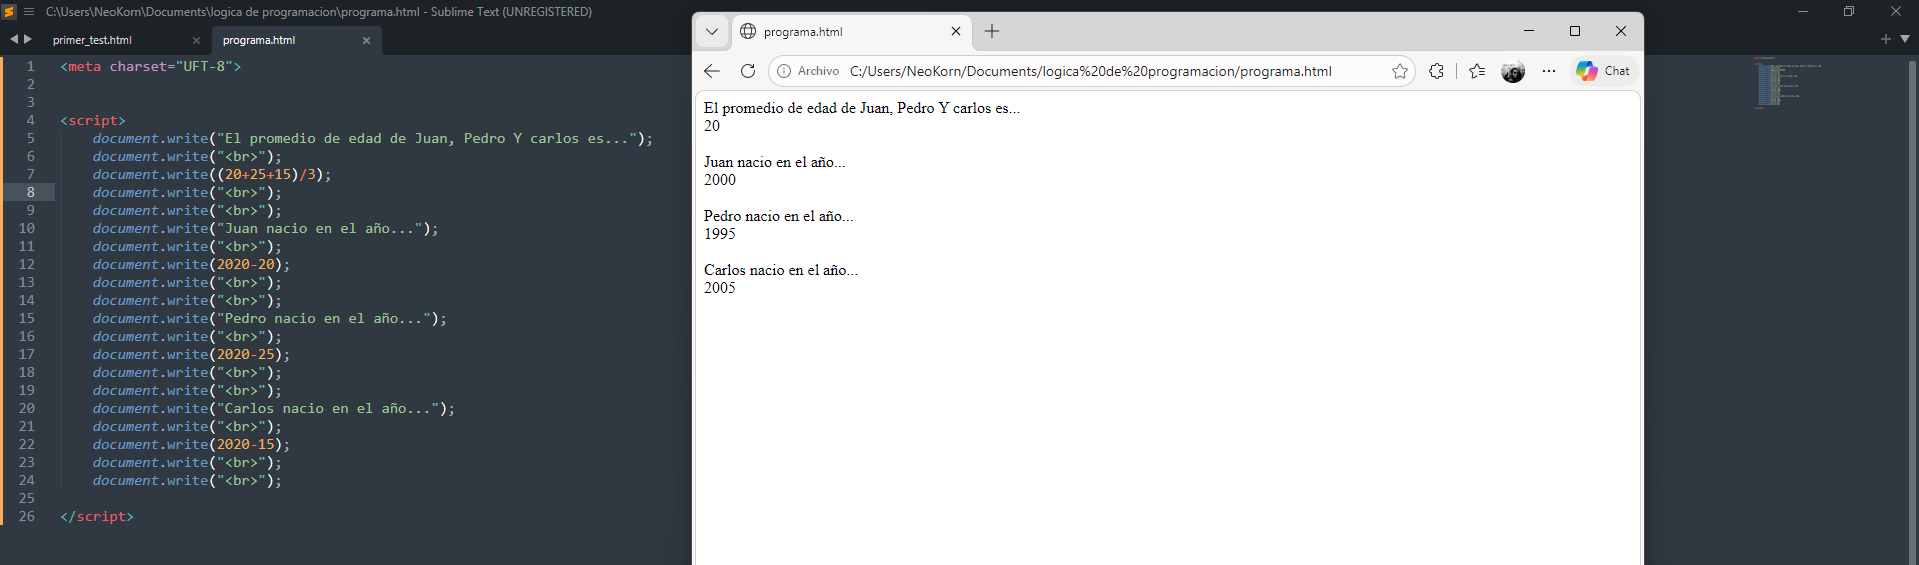Viewport: 1919px width, 565px height.
Task: Open browser extensions puzzle icon
Action: coord(1437,71)
